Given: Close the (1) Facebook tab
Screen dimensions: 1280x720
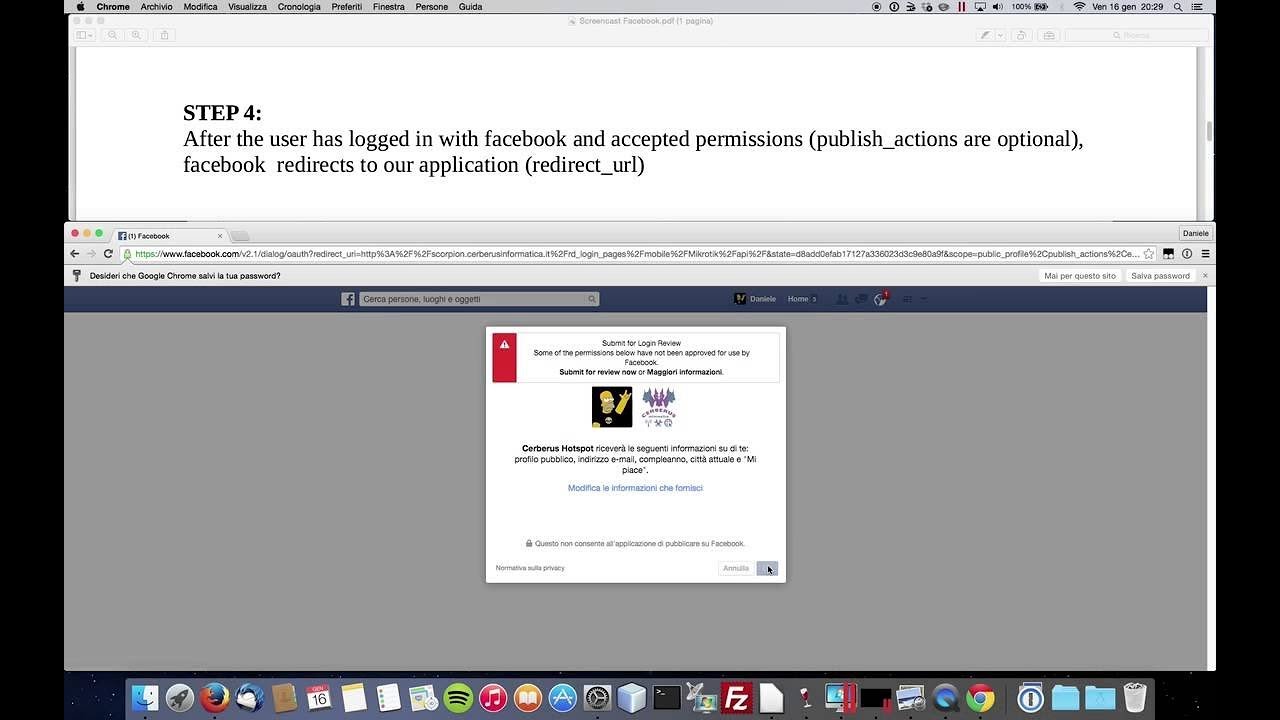Looking at the screenshot, I should click(x=220, y=236).
